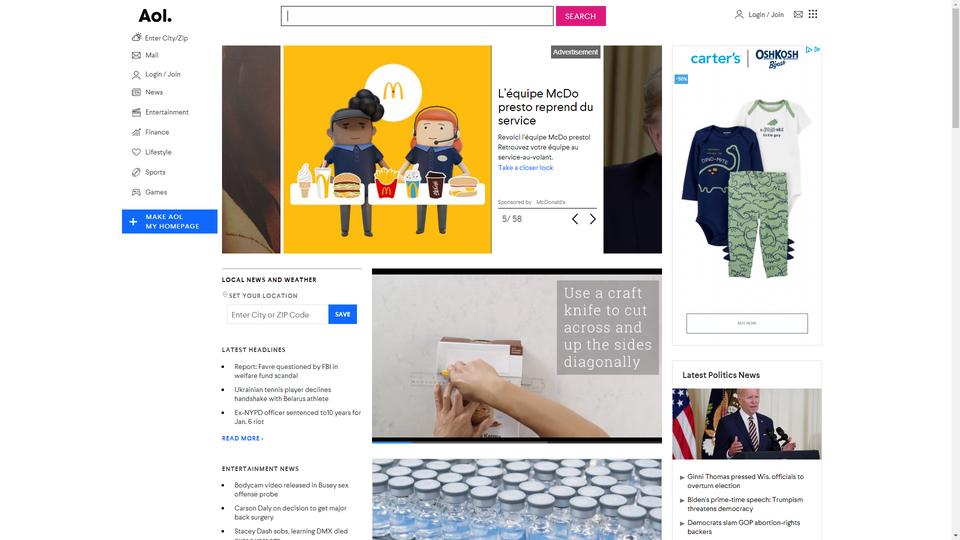960x540 pixels.
Task: Select the Finance chart icon
Action: click(x=136, y=132)
